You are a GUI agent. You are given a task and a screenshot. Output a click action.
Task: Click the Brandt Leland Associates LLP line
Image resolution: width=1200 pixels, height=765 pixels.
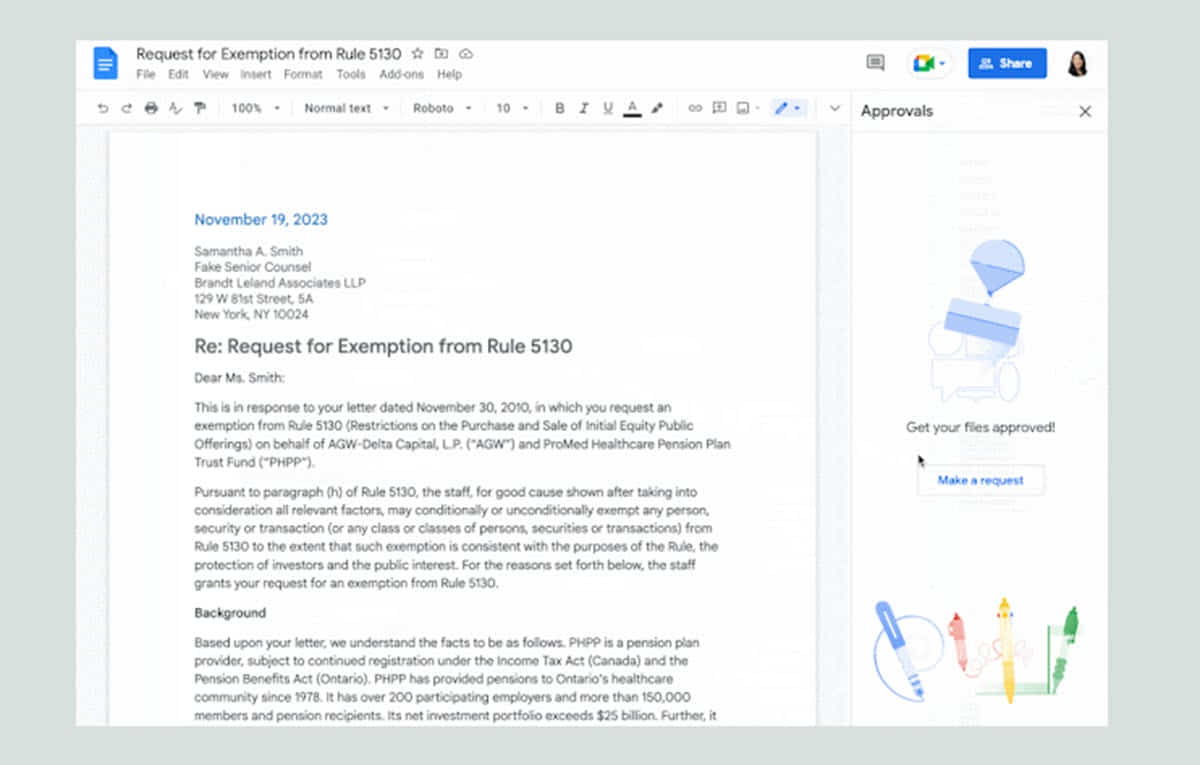(x=280, y=283)
